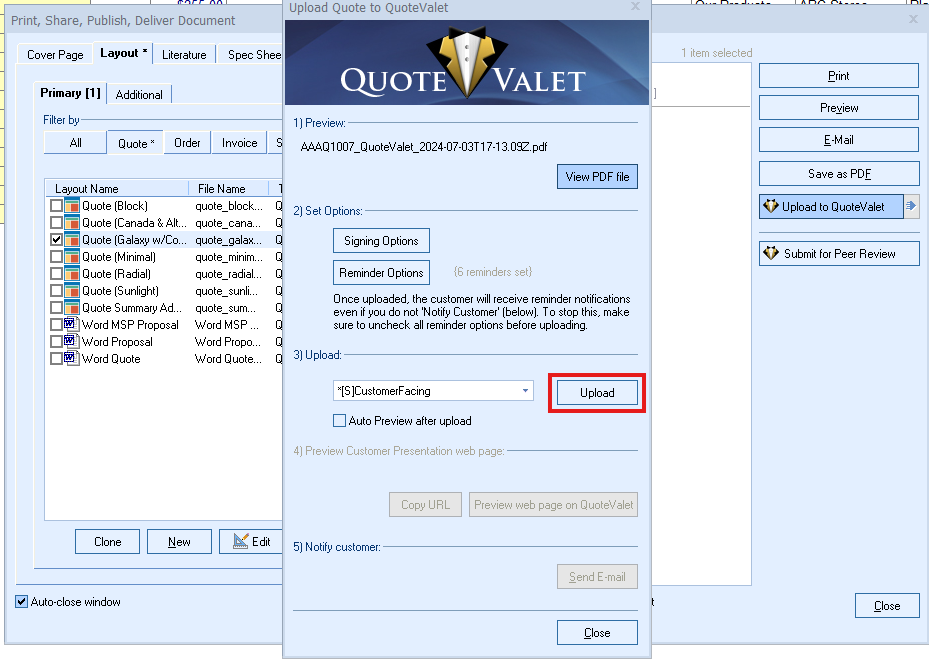Check the Word Proposal checkbox
The width and height of the screenshot is (929, 662).
pos(56,342)
